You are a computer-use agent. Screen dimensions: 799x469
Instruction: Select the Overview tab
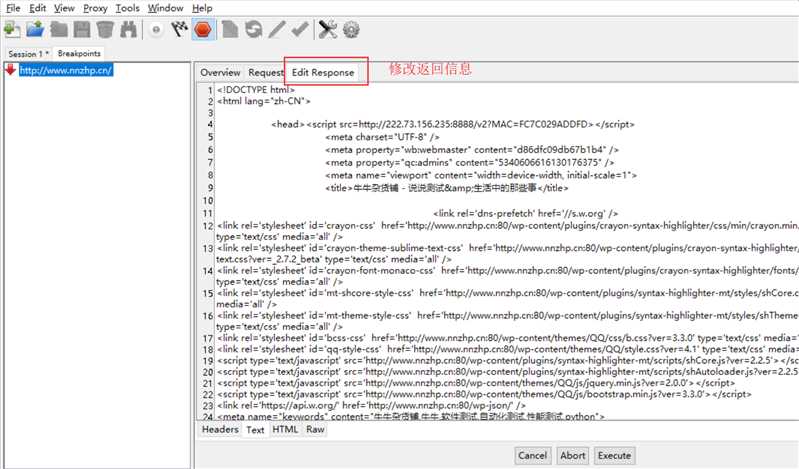(x=220, y=72)
